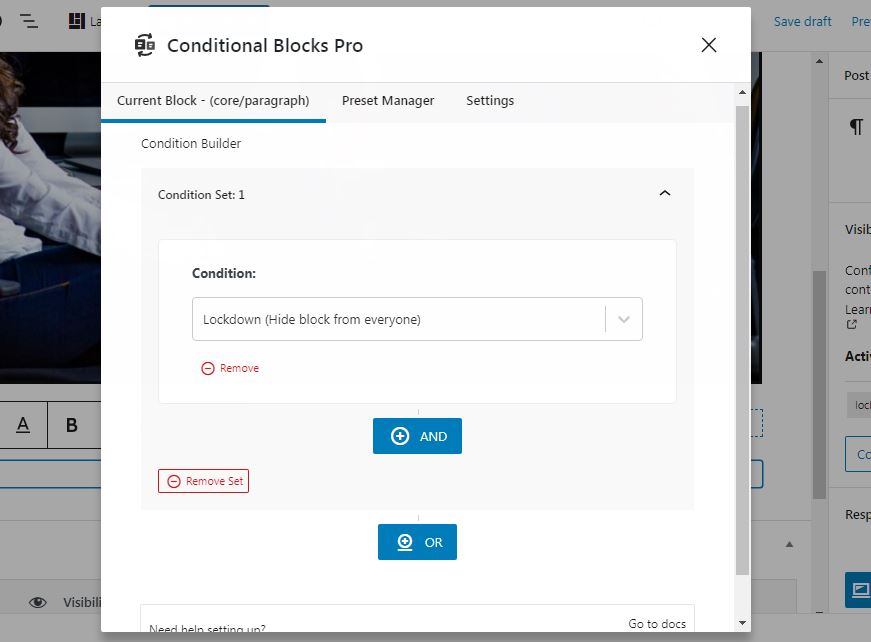Screen dimensions: 871x642
Task: Click Save draft in the editor
Action: (x=802, y=22)
